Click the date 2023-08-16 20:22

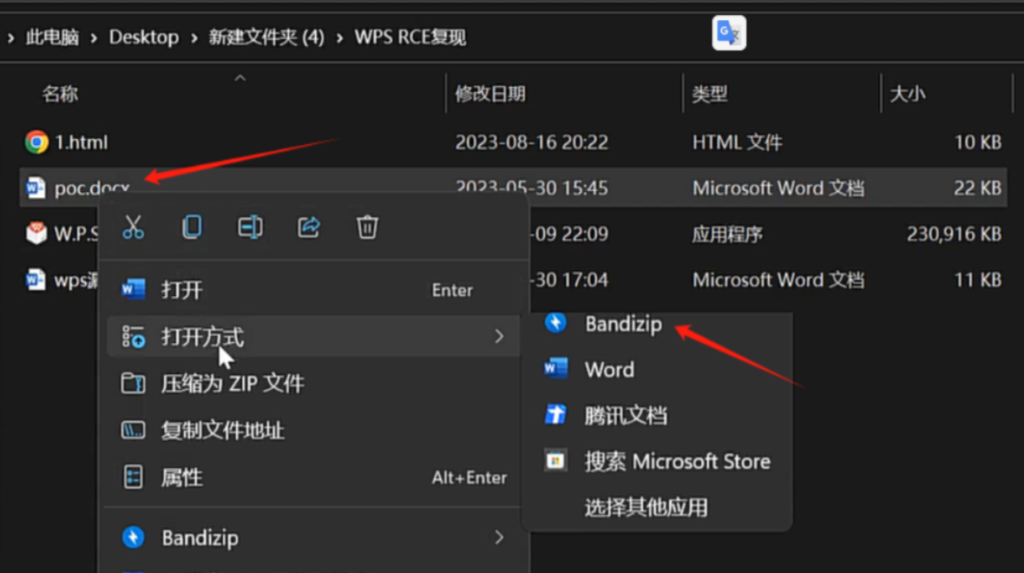click(532, 142)
